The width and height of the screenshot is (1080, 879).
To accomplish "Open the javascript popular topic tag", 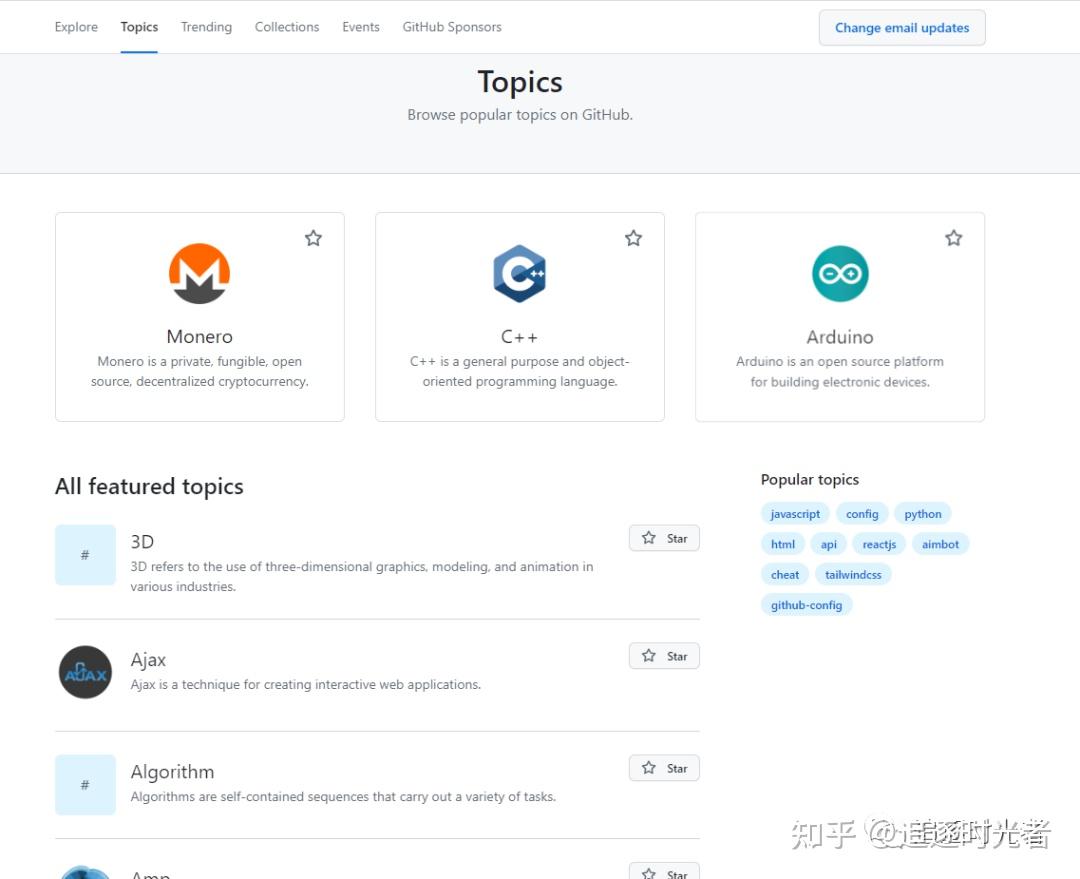I will click(x=795, y=513).
